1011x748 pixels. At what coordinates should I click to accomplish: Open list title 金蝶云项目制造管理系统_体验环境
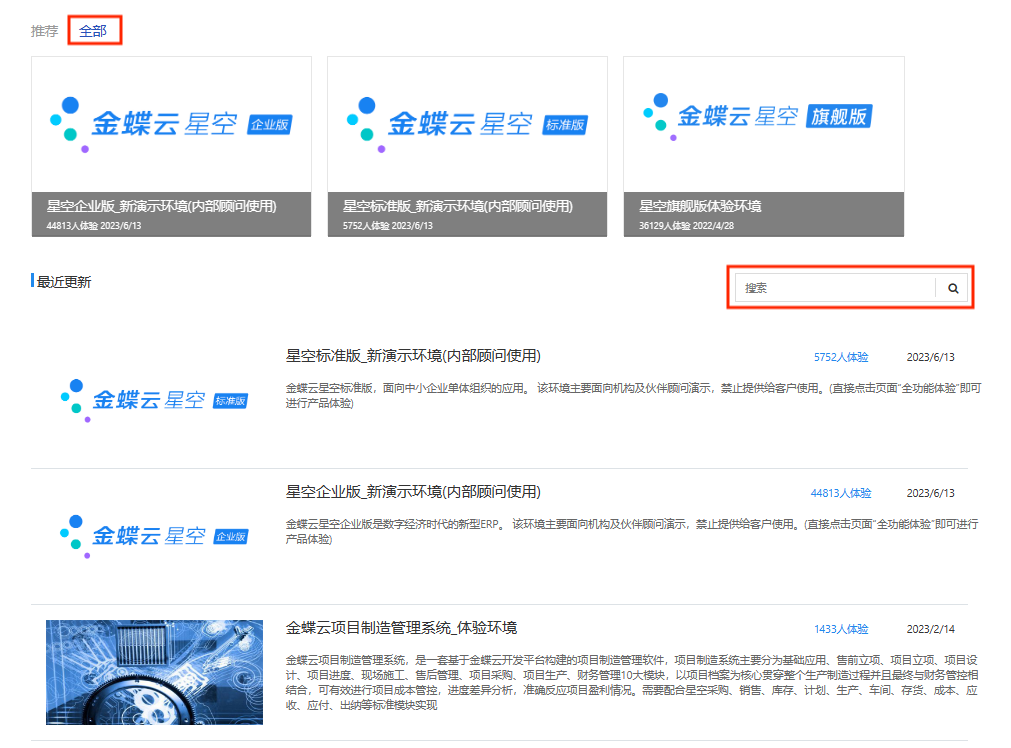click(x=401, y=628)
